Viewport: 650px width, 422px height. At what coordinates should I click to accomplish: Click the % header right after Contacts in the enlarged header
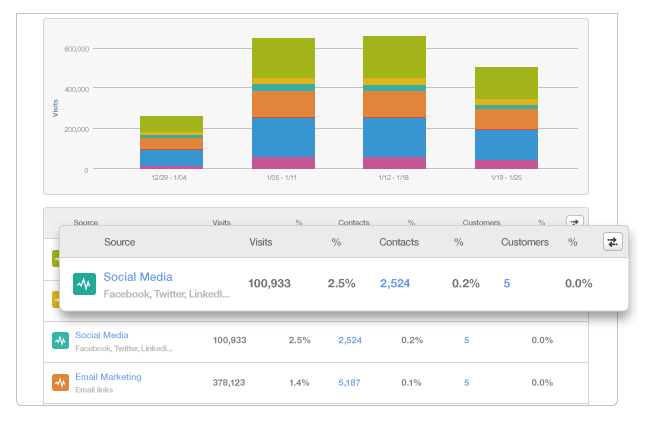point(458,242)
